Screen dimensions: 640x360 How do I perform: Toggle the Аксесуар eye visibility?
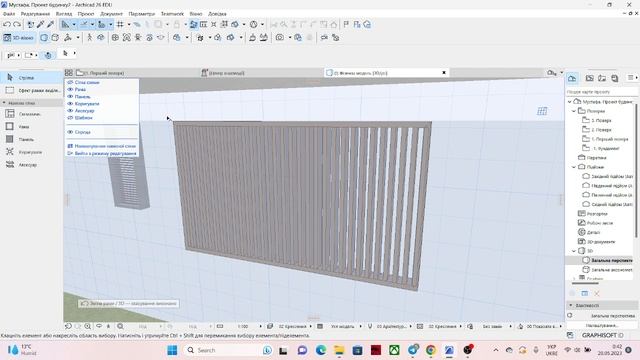coord(70,111)
